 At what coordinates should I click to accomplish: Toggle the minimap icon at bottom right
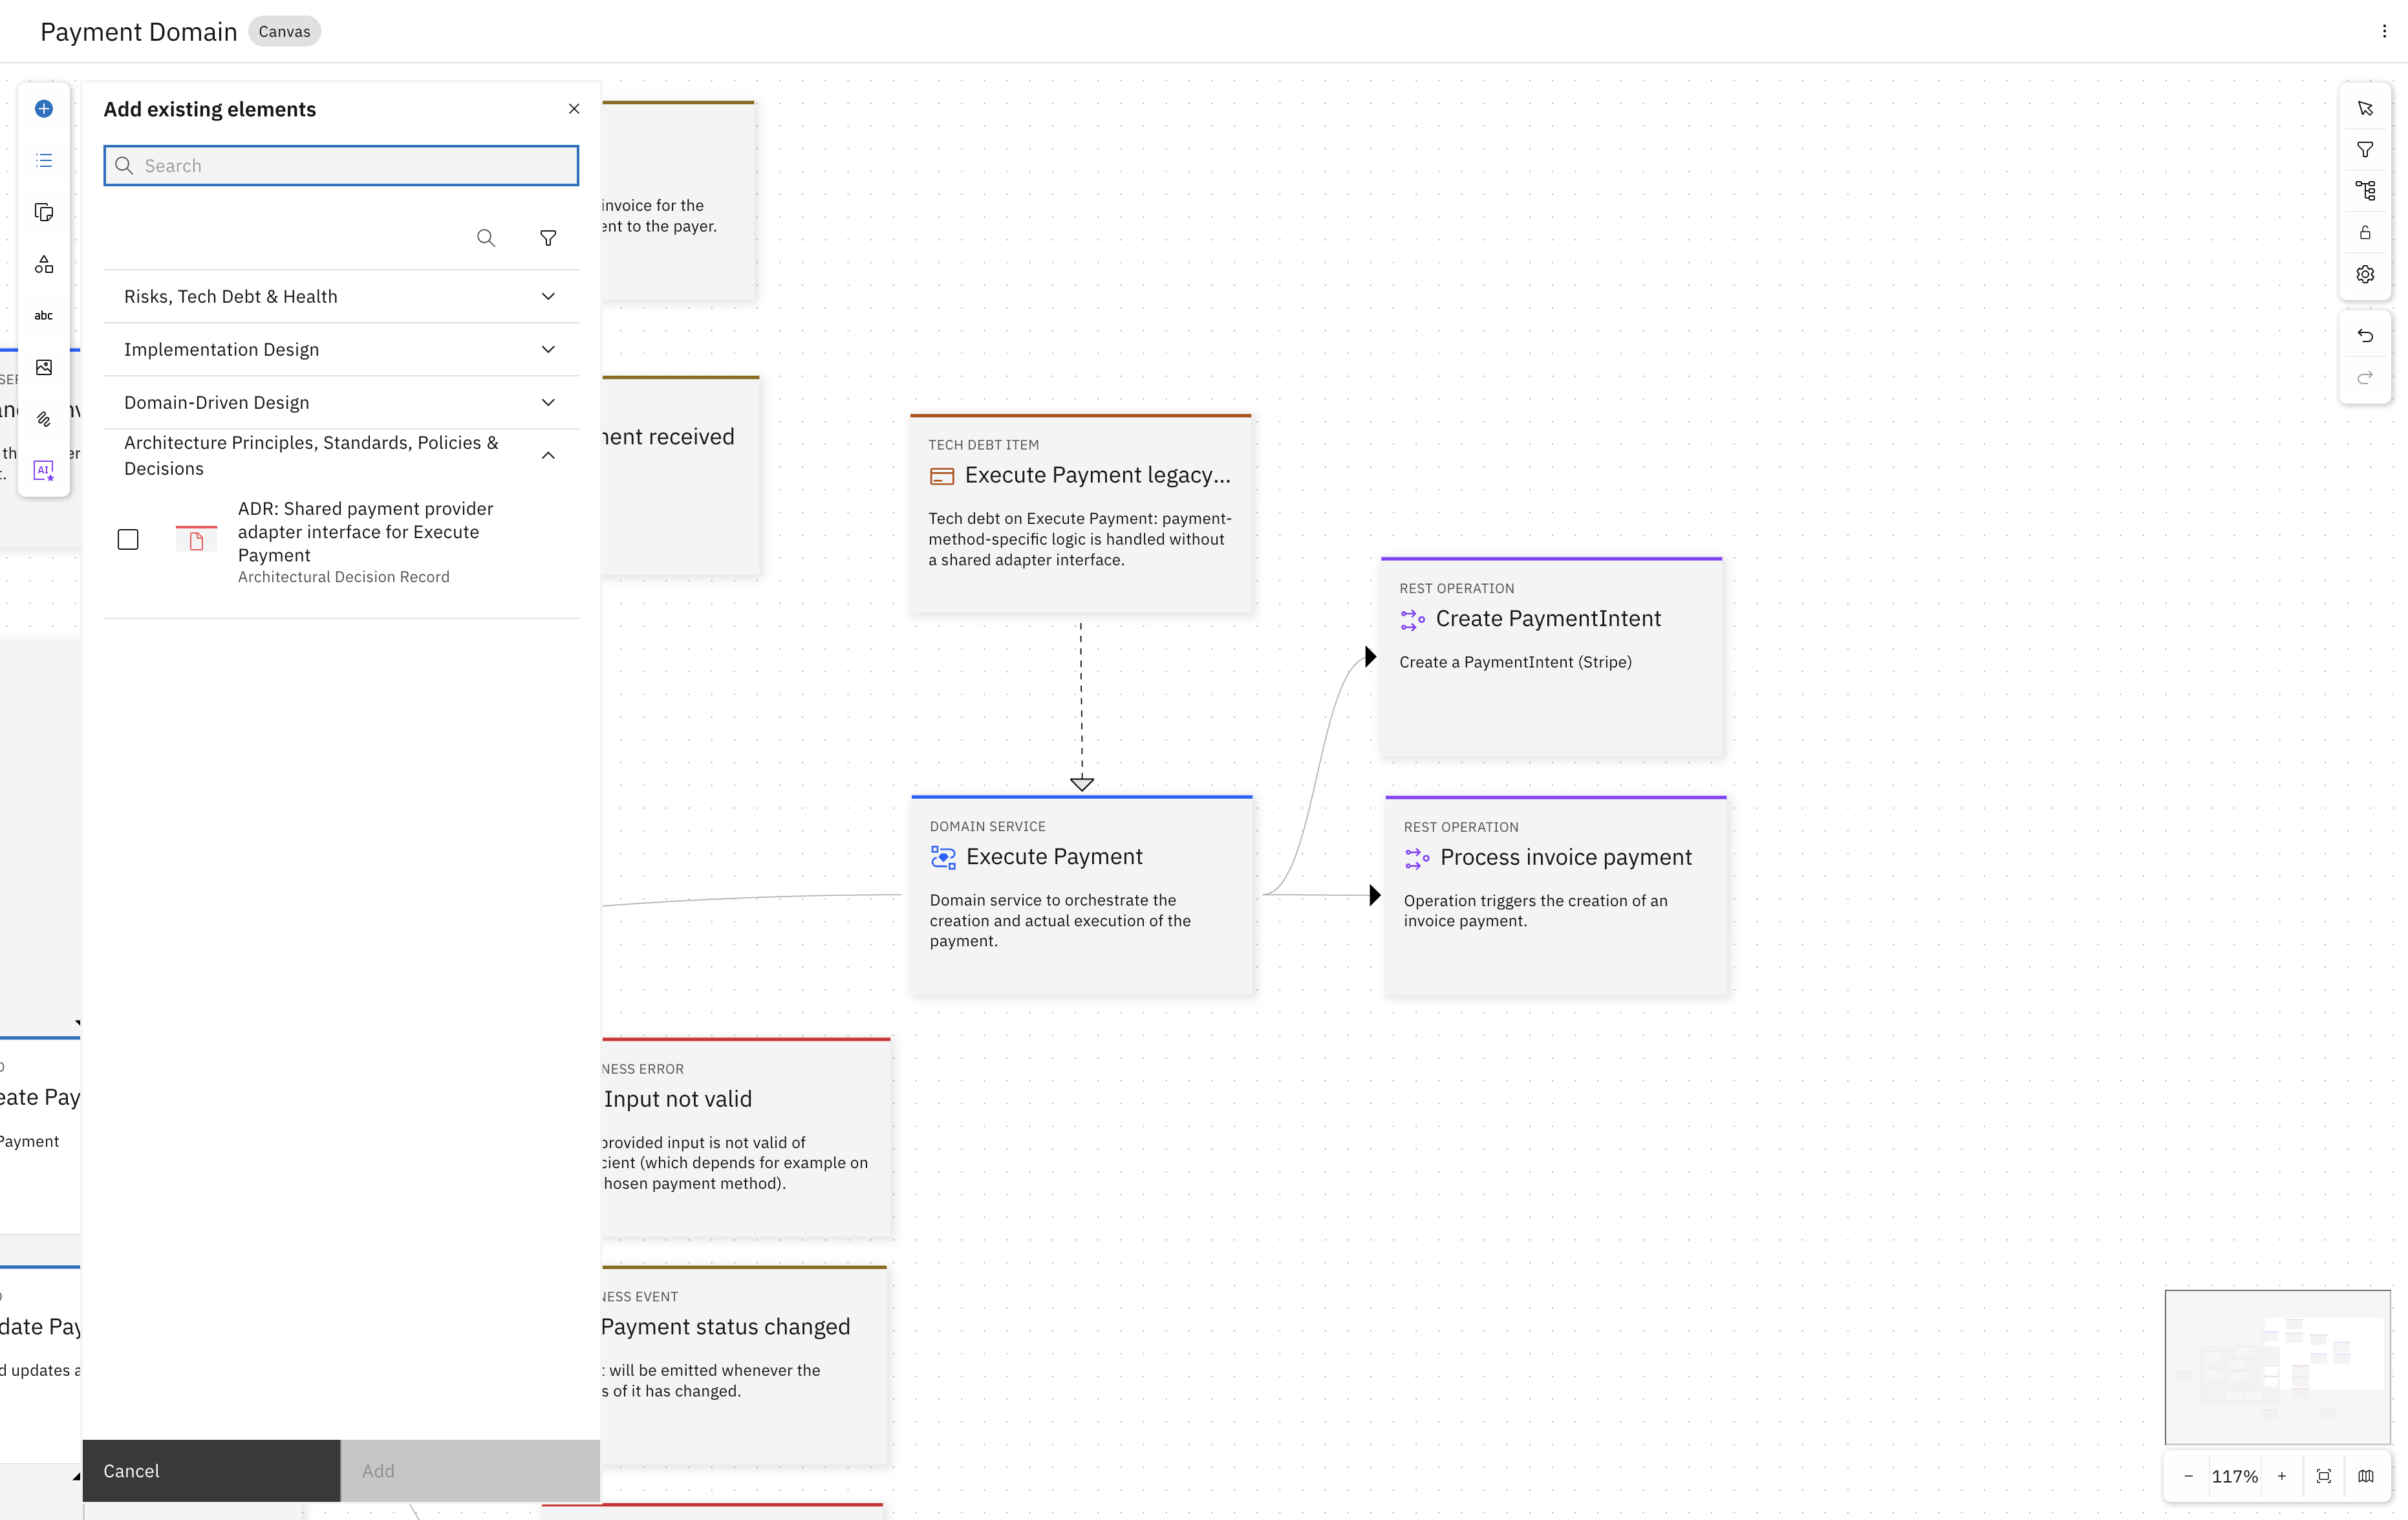[x=2366, y=1476]
